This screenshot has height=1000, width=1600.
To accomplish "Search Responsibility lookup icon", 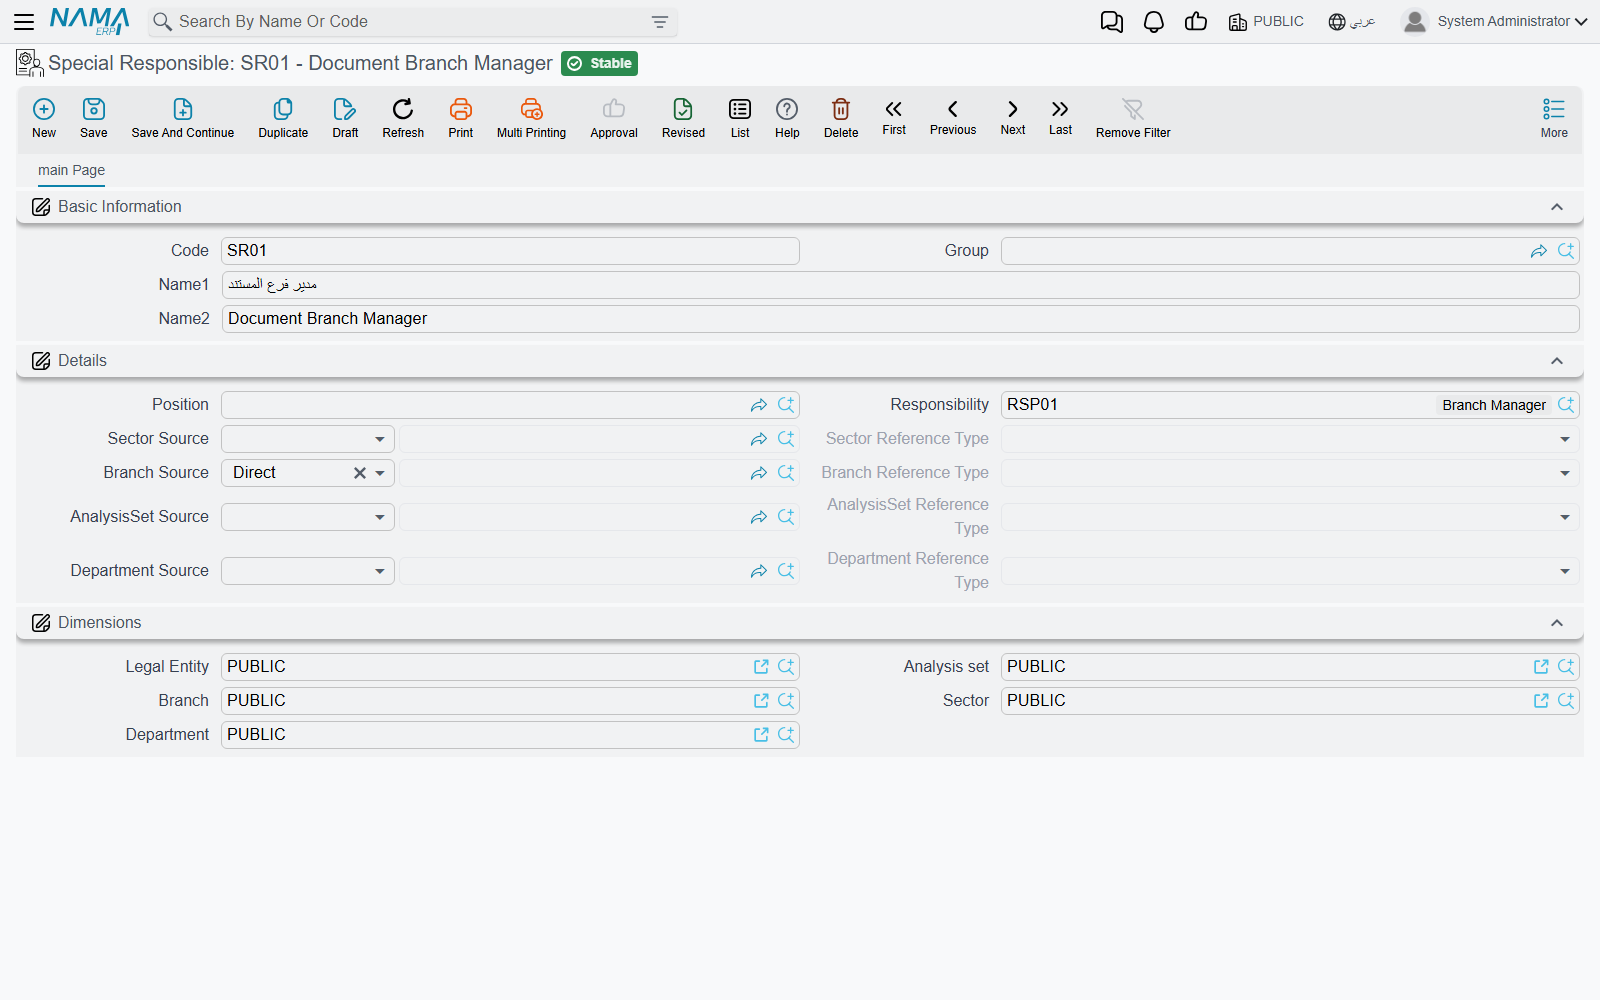I will 1566,405.
